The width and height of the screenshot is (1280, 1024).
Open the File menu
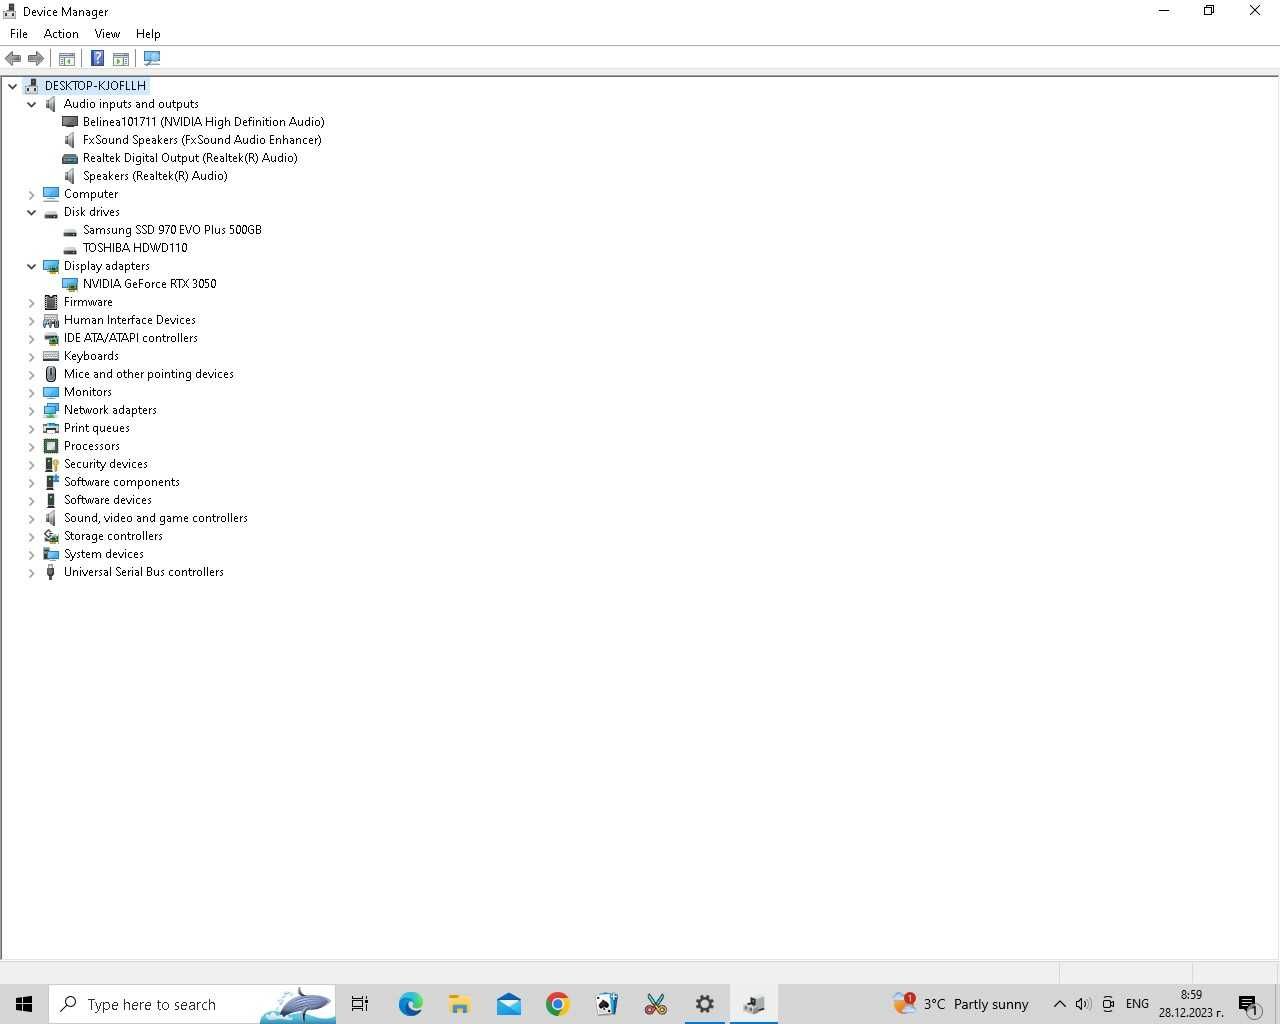click(x=19, y=34)
